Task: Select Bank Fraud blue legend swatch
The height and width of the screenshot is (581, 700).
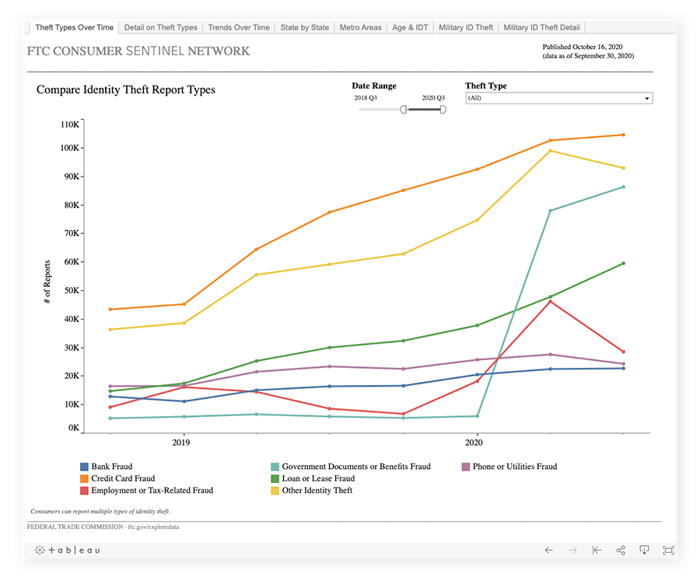Action: pos(85,467)
